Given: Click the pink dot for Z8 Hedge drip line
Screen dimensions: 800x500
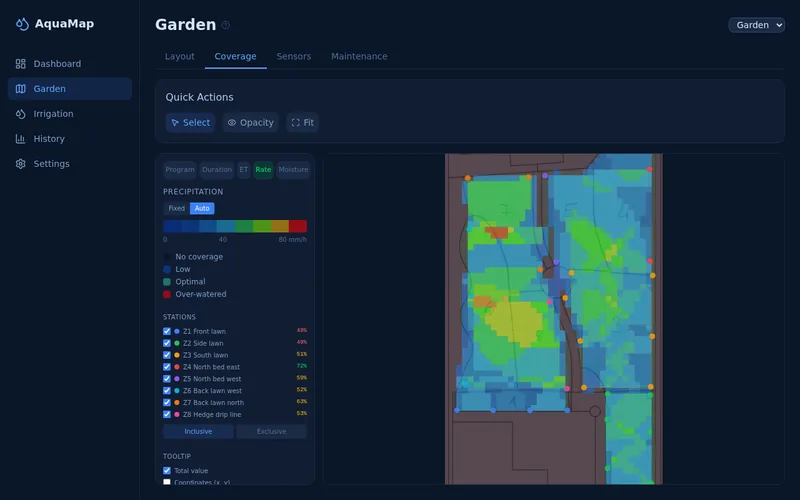Looking at the screenshot, I should (x=177, y=414).
